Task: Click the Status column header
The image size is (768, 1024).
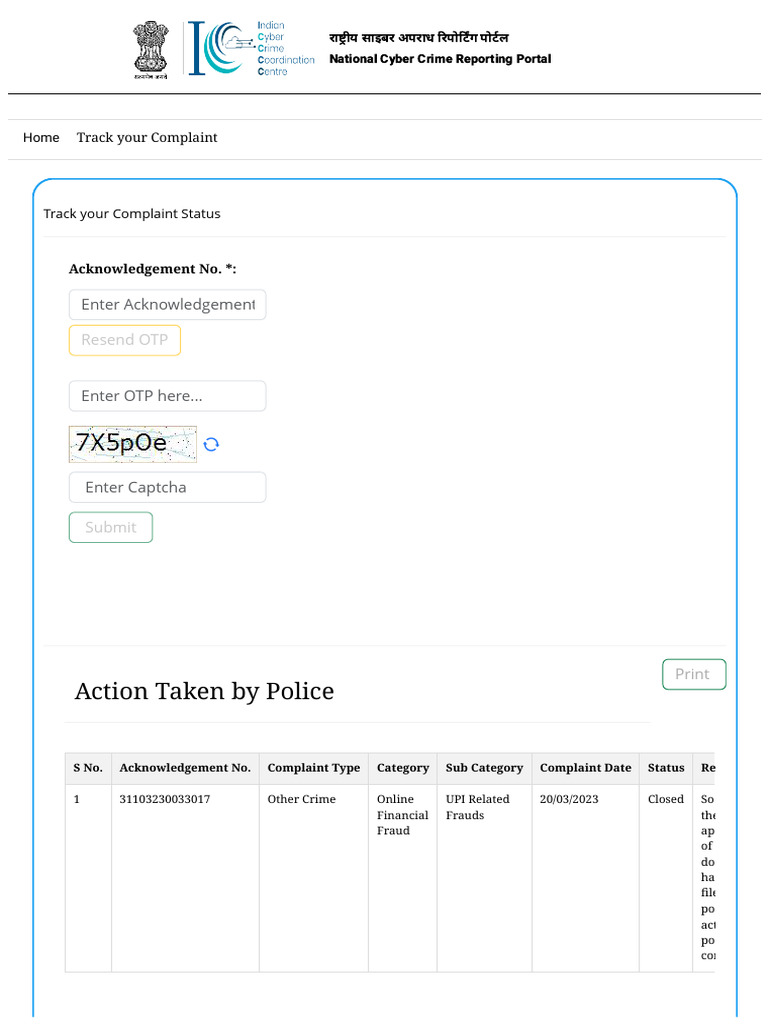Action: click(666, 768)
